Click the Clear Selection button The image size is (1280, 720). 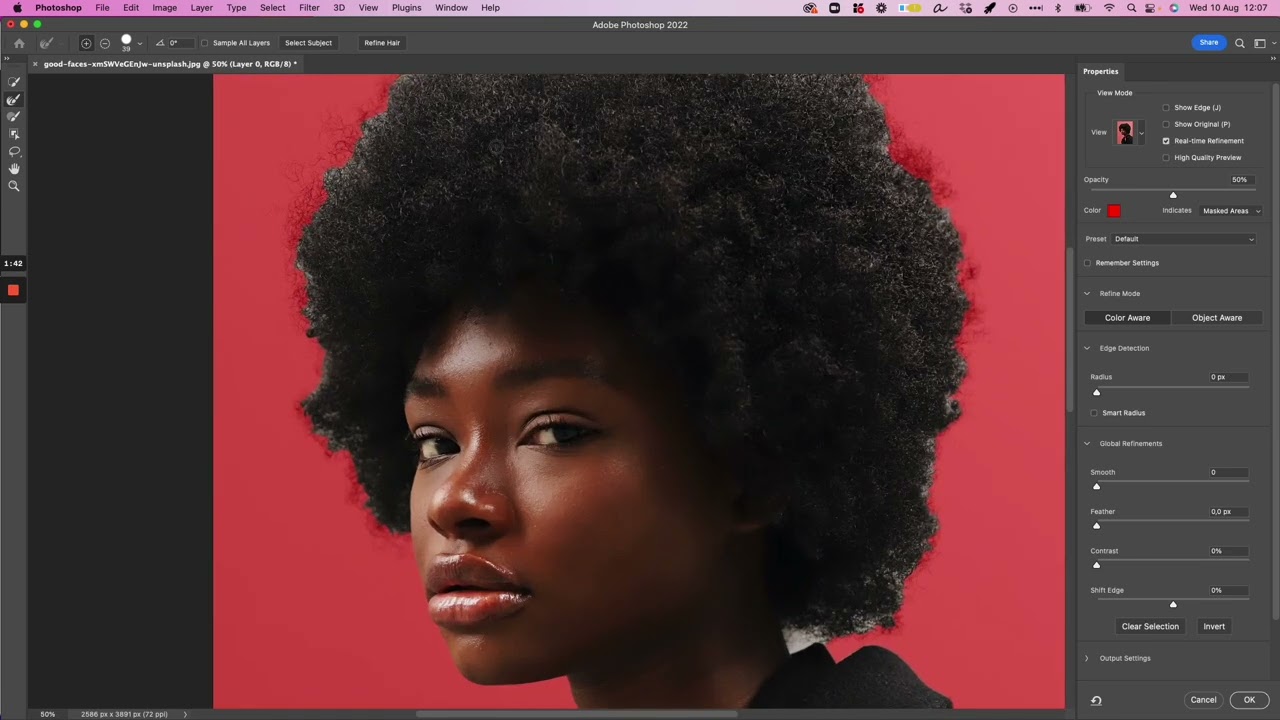[1150, 627]
